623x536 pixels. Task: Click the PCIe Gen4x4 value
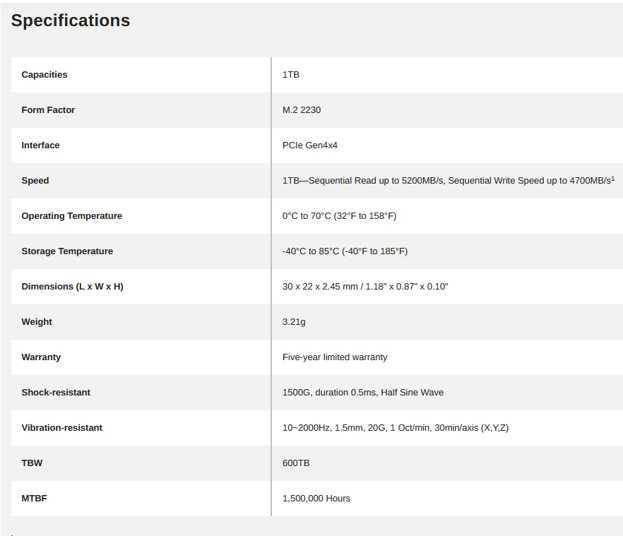pyautogui.click(x=310, y=145)
